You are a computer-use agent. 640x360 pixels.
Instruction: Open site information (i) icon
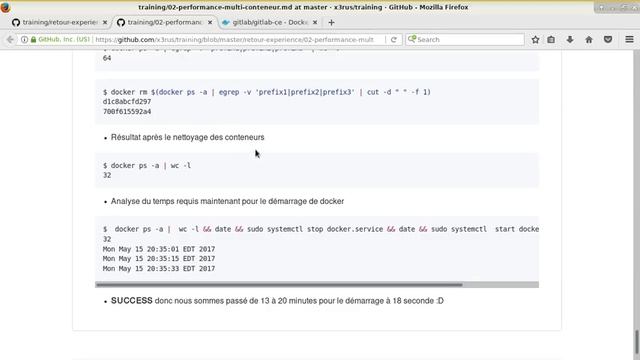(24, 40)
